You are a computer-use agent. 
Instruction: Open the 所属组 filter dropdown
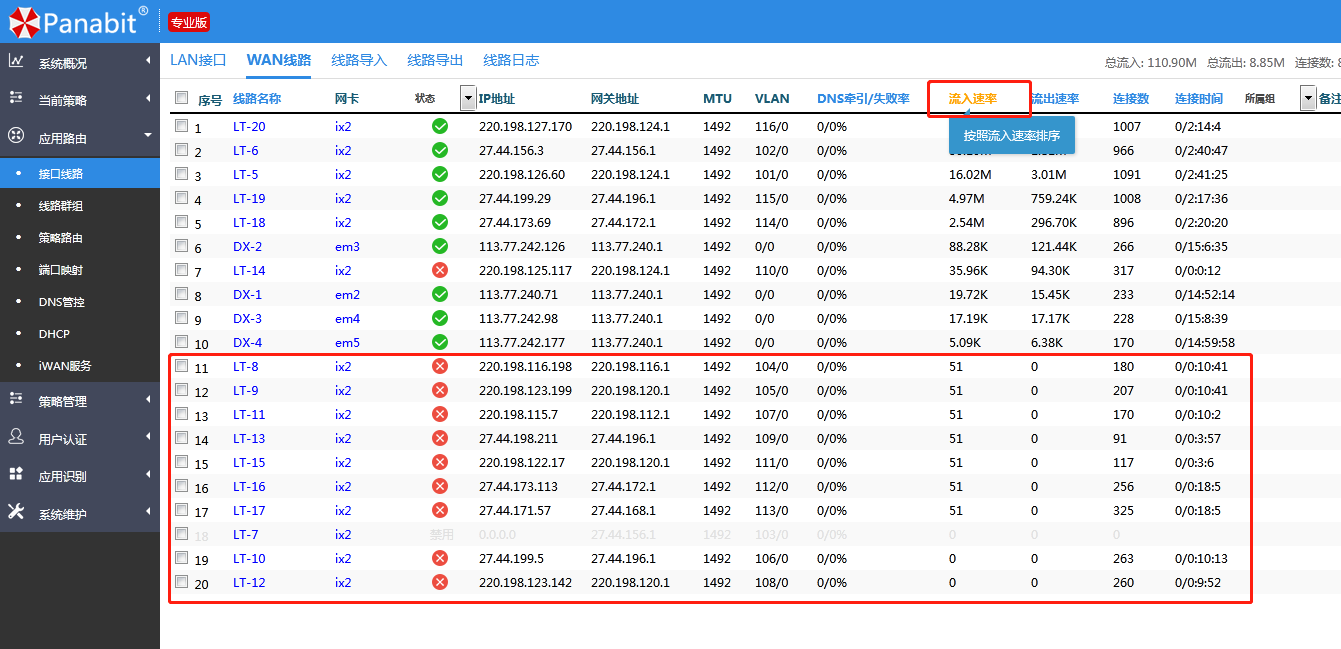click(1308, 98)
